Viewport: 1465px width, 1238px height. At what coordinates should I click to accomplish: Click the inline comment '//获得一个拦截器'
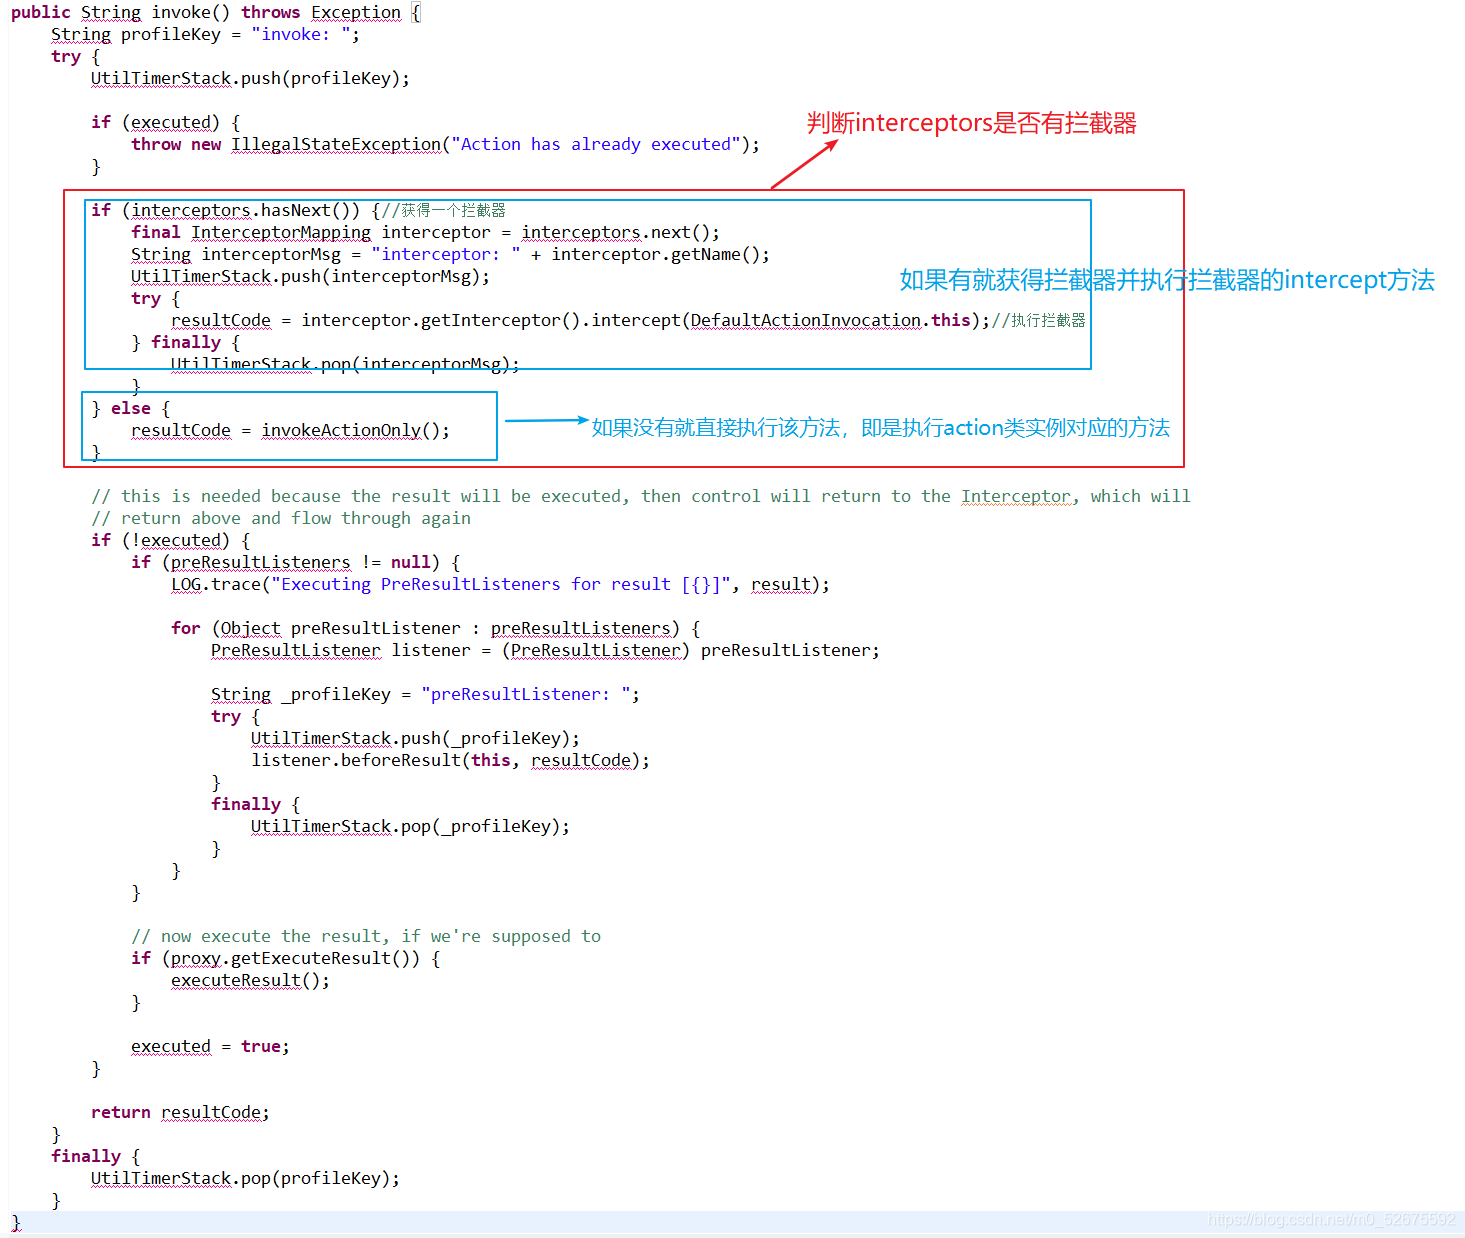tap(443, 210)
